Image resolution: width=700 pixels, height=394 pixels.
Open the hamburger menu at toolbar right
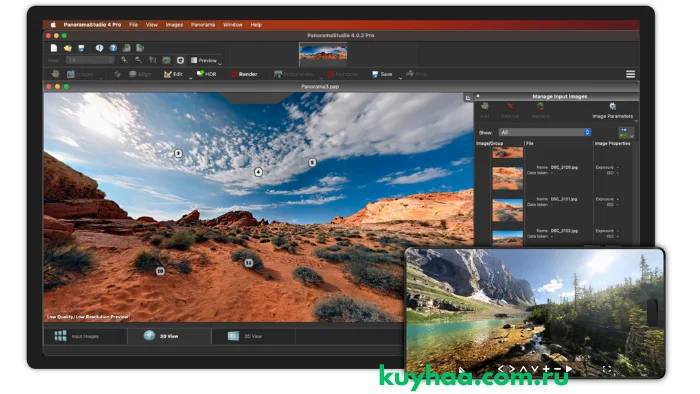point(630,74)
